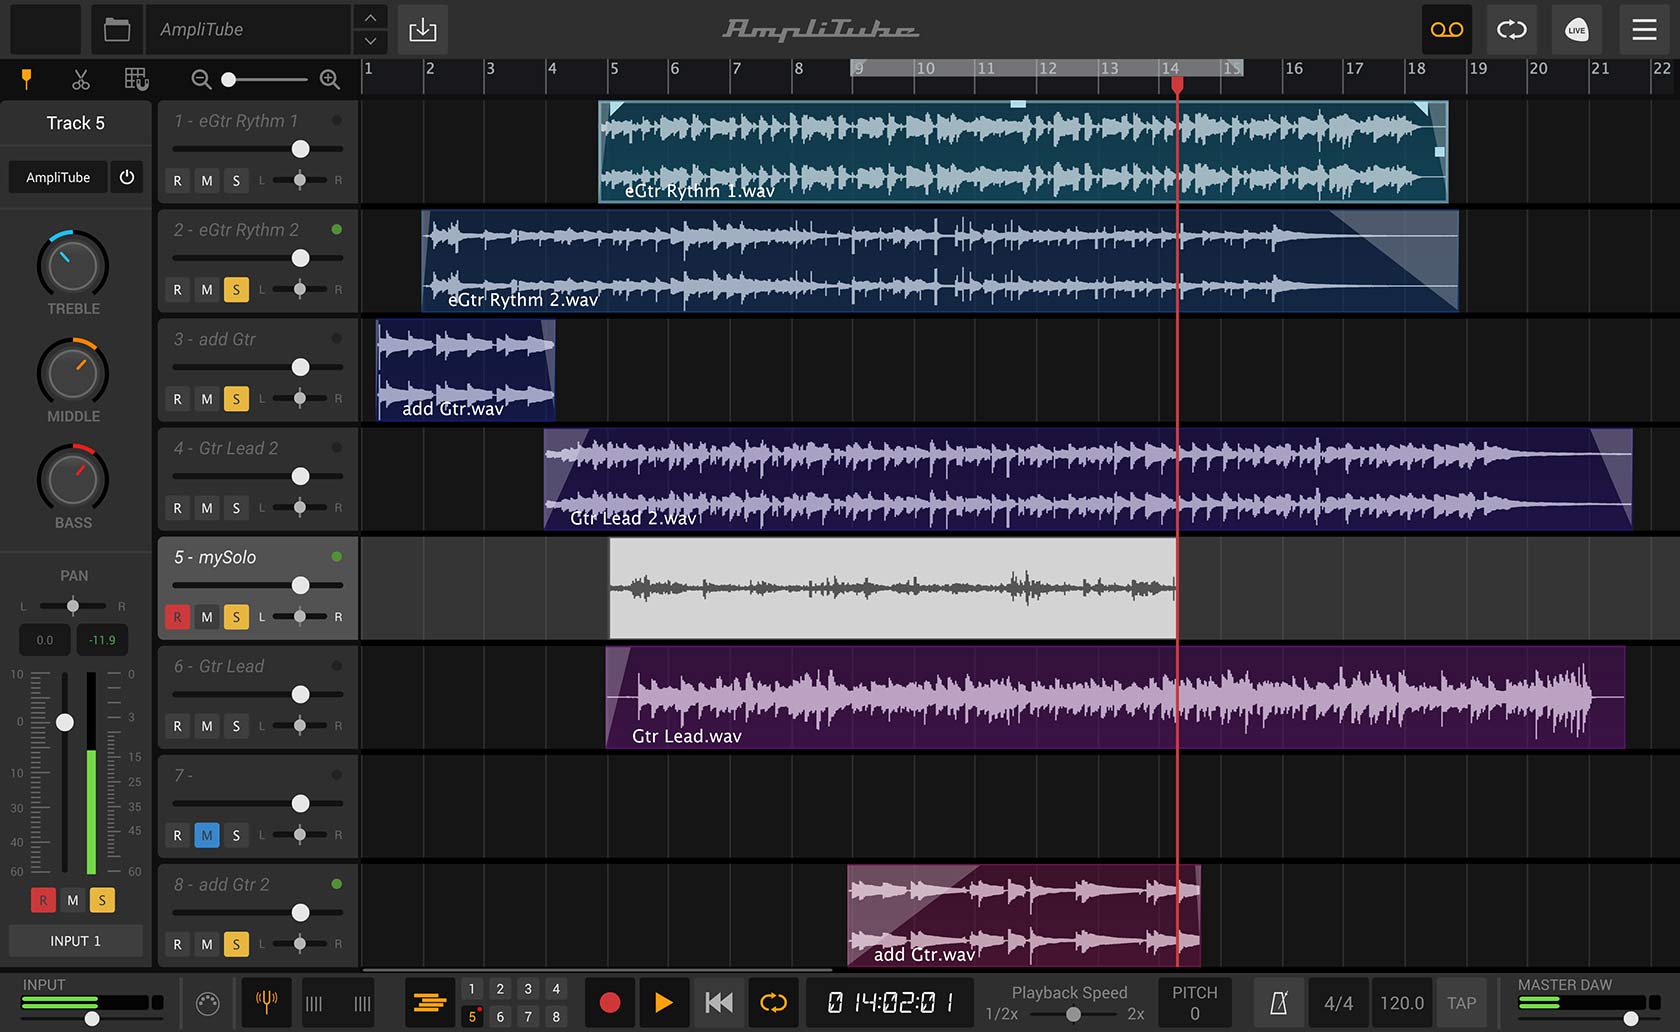This screenshot has width=1680, height=1032.
Task: Open the preset folder browser
Action: [117, 29]
